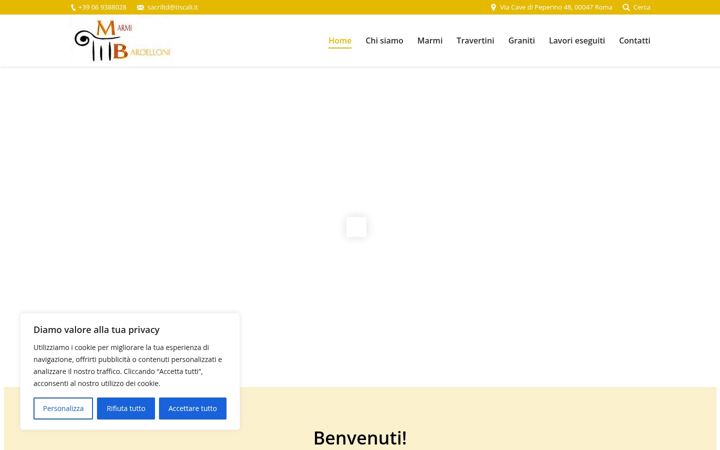The width and height of the screenshot is (720, 450).
Task: Click the Via Cave di Peperino address
Action: [x=556, y=7]
